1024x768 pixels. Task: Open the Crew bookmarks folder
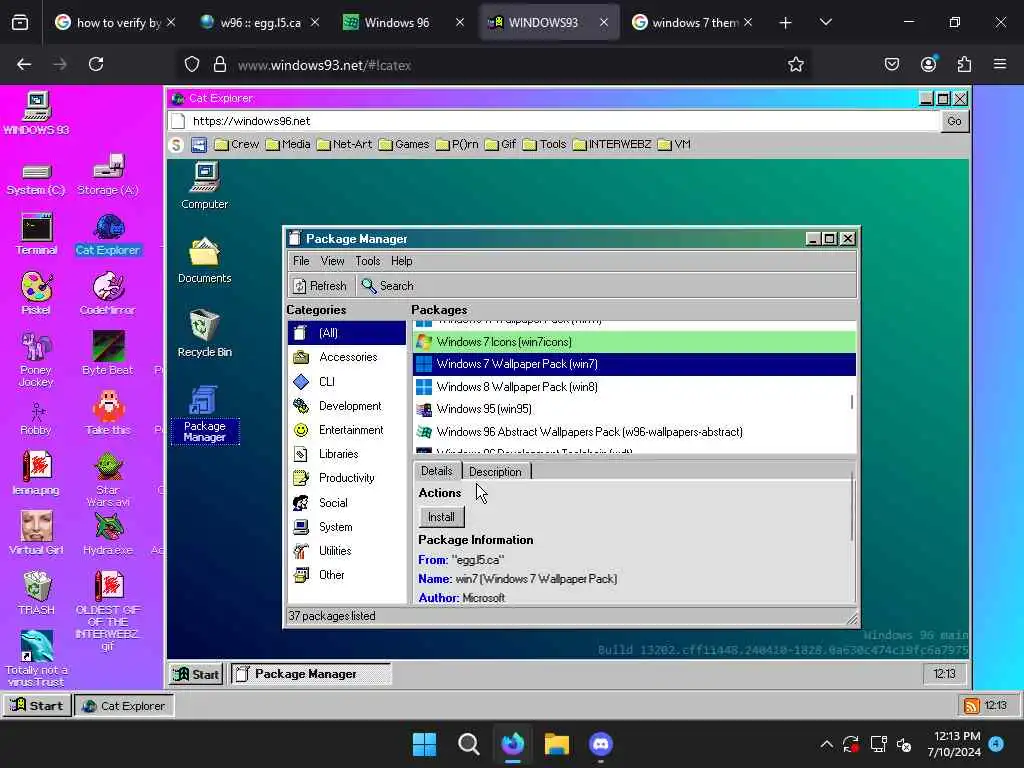(x=237, y=144)
